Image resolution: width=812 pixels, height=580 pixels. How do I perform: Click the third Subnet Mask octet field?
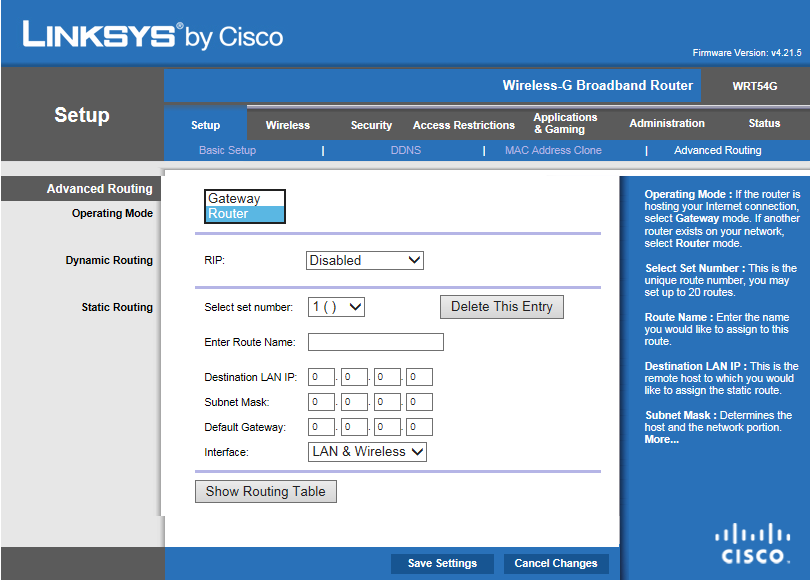pyautogui.click(x=387, y=402)
